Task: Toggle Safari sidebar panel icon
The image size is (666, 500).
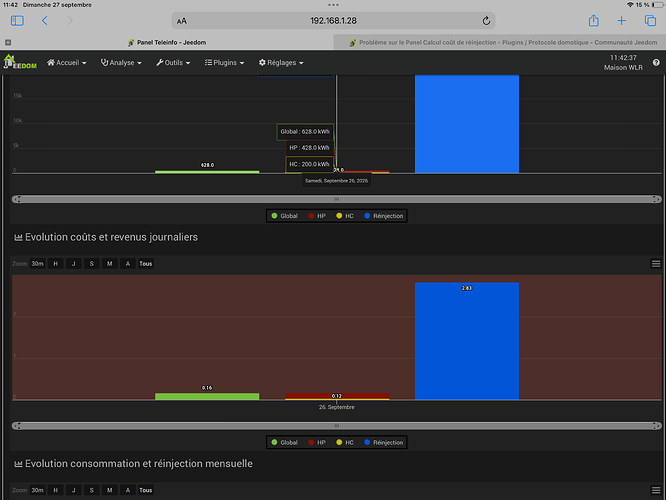Action: click(17, 20)
